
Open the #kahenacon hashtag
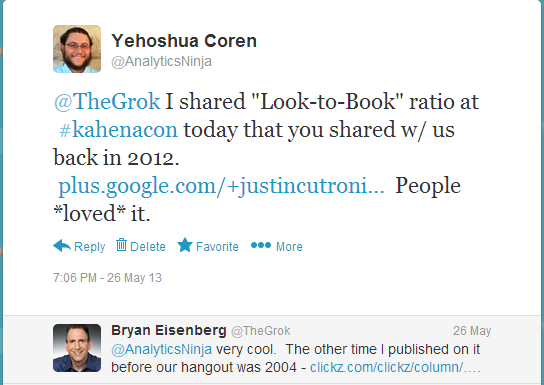coord(118,130)
